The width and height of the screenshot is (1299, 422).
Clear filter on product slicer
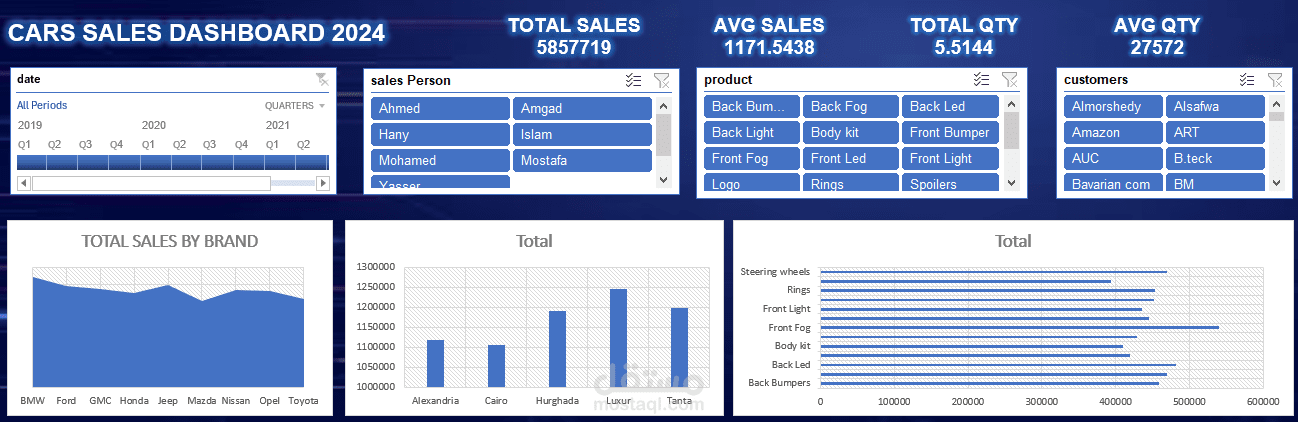point(1009,80)
